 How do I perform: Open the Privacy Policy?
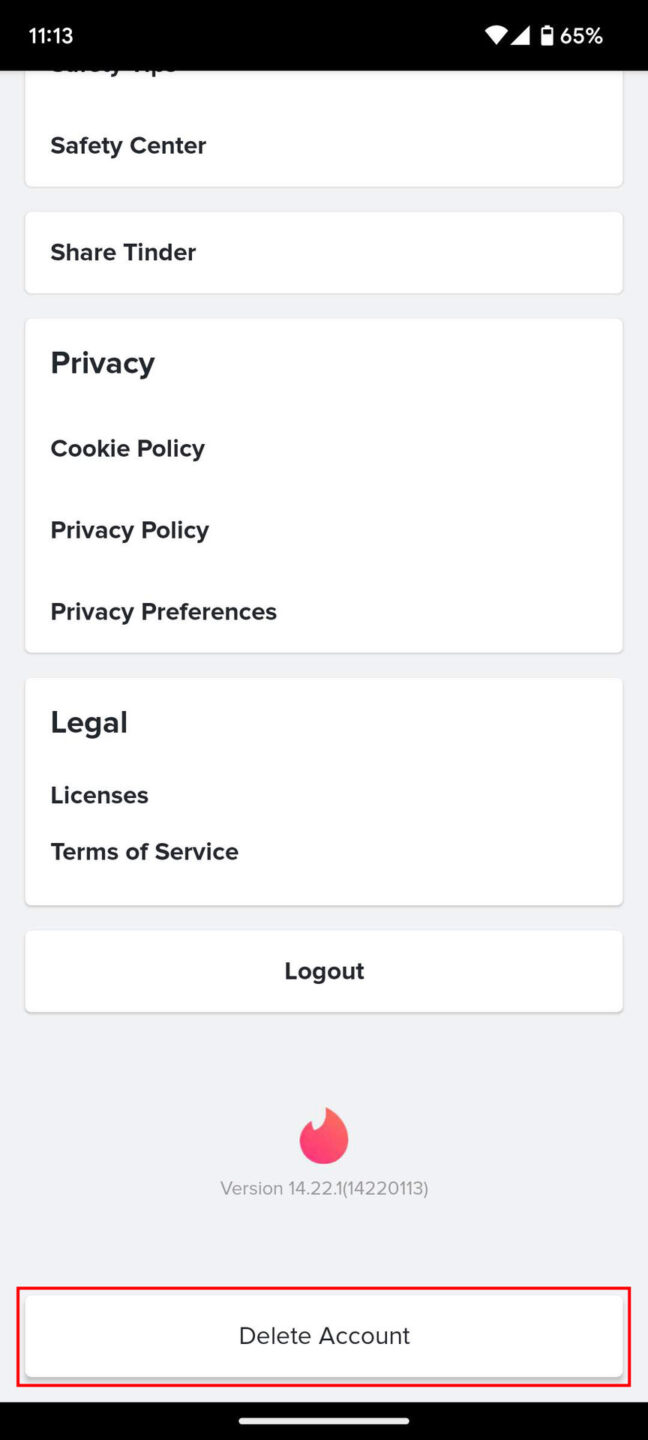129,529
